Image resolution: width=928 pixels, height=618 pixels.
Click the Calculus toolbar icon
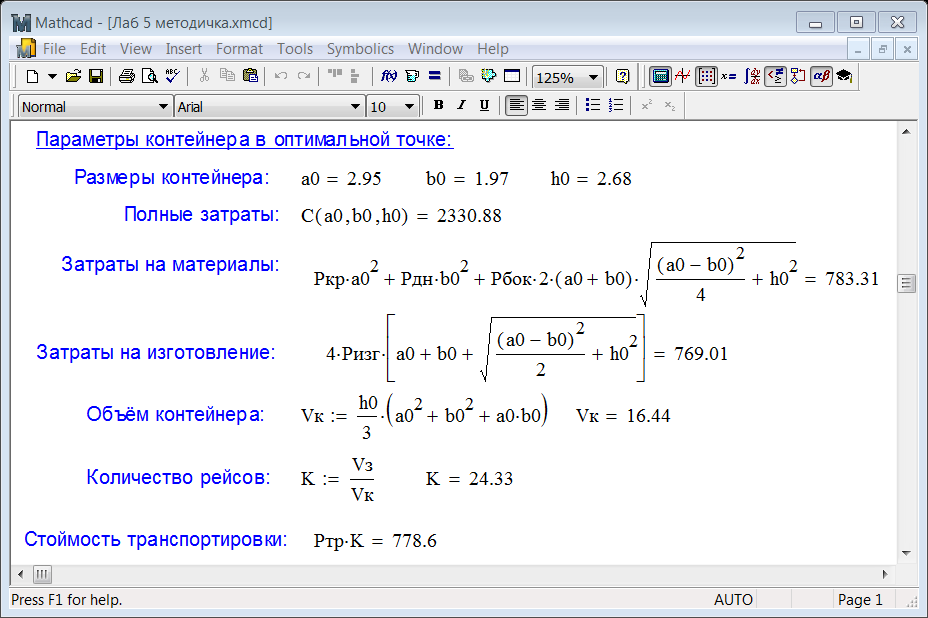point(753,76)
